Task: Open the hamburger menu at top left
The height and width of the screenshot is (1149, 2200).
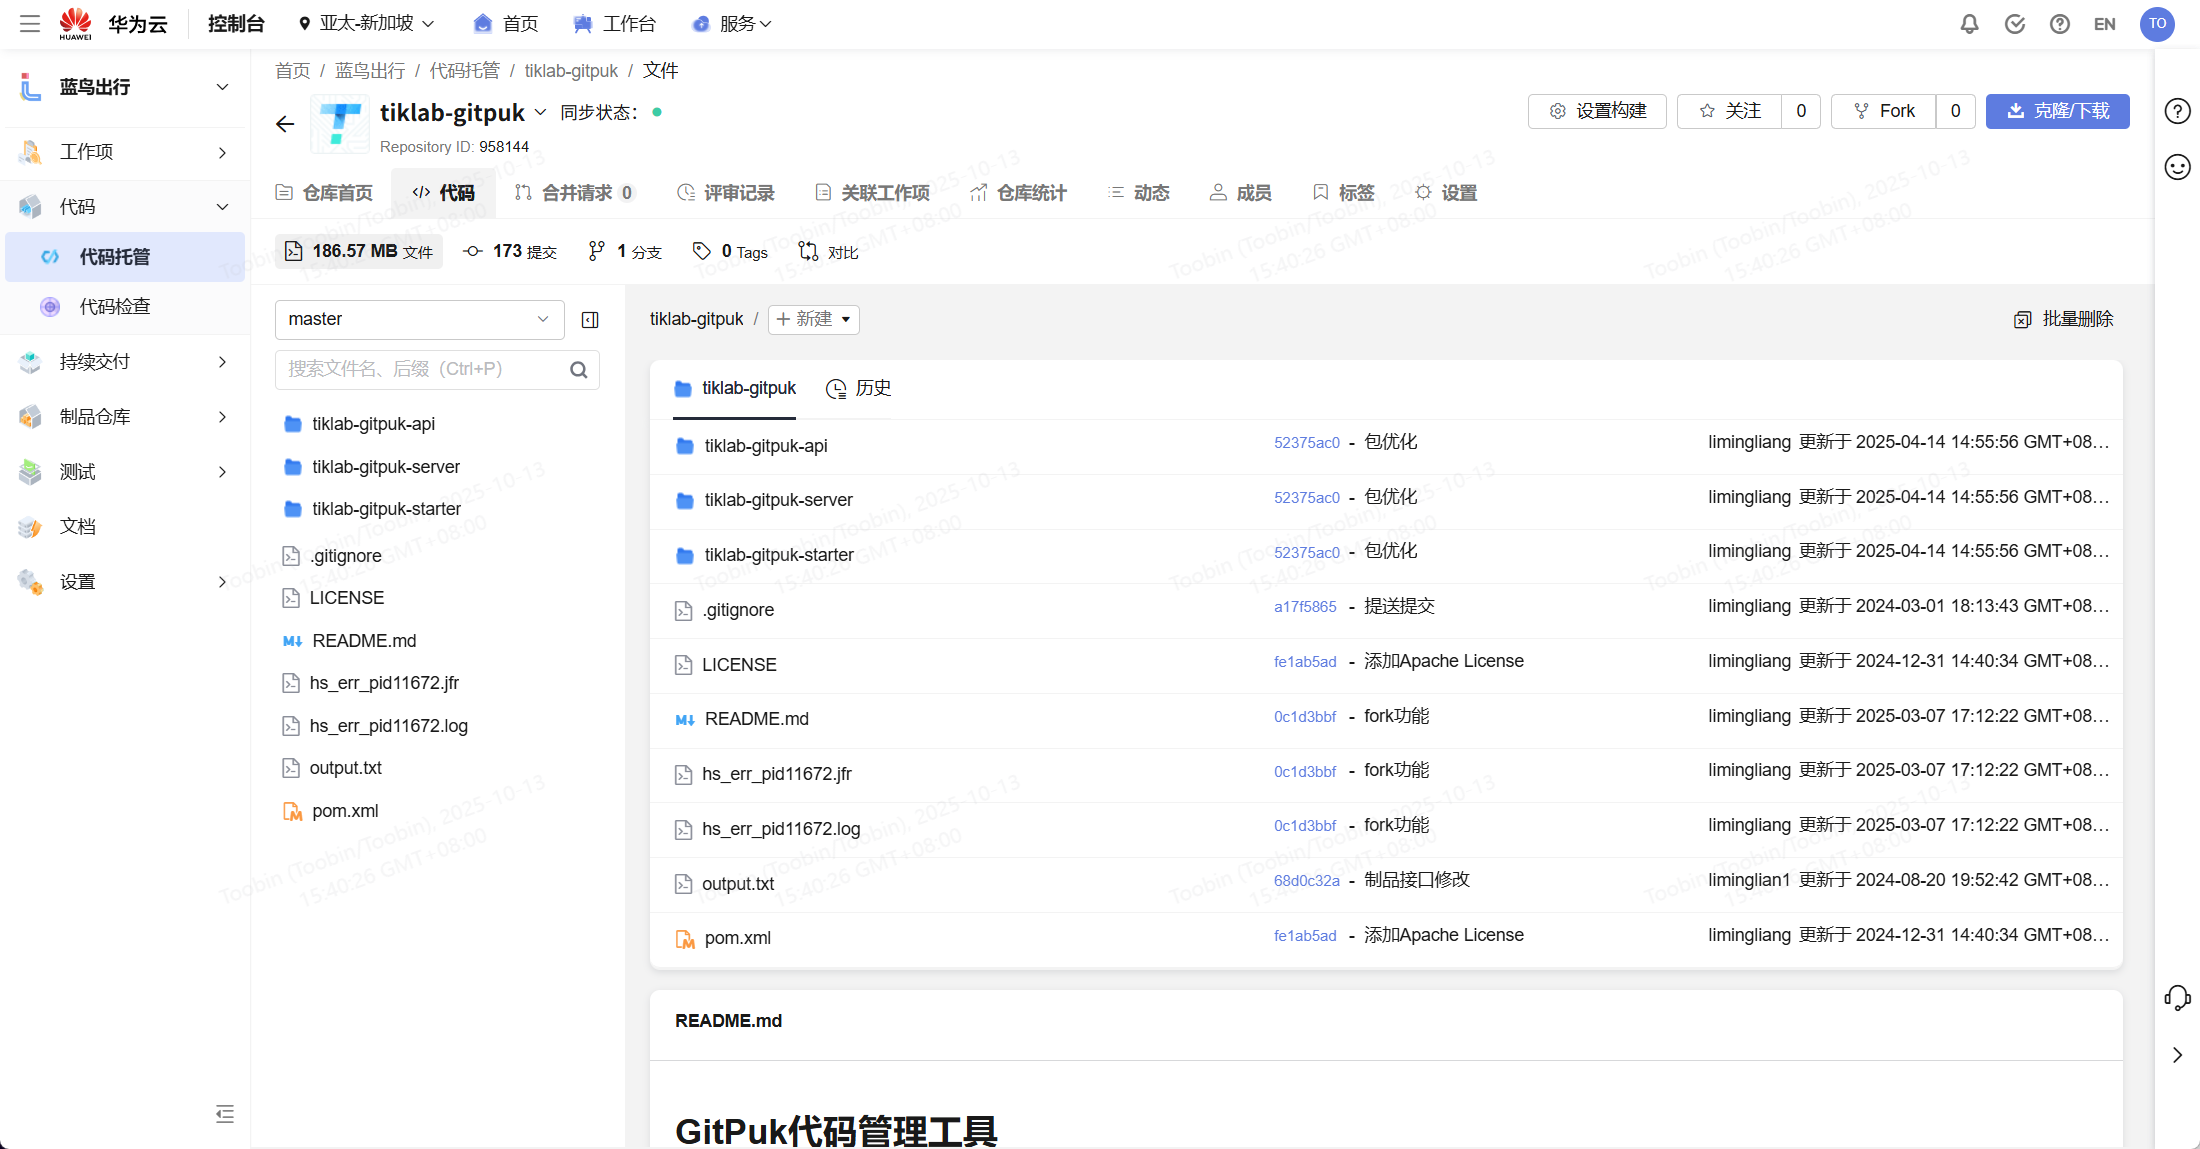Action: pyautogui.click(x=30, y=24)
